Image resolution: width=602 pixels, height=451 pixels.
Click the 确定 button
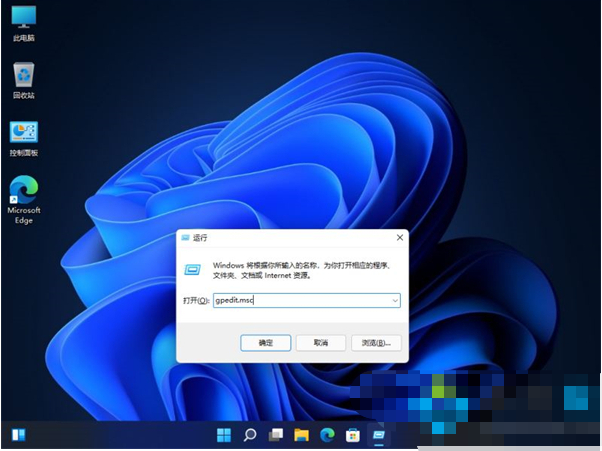pos(265,342)
